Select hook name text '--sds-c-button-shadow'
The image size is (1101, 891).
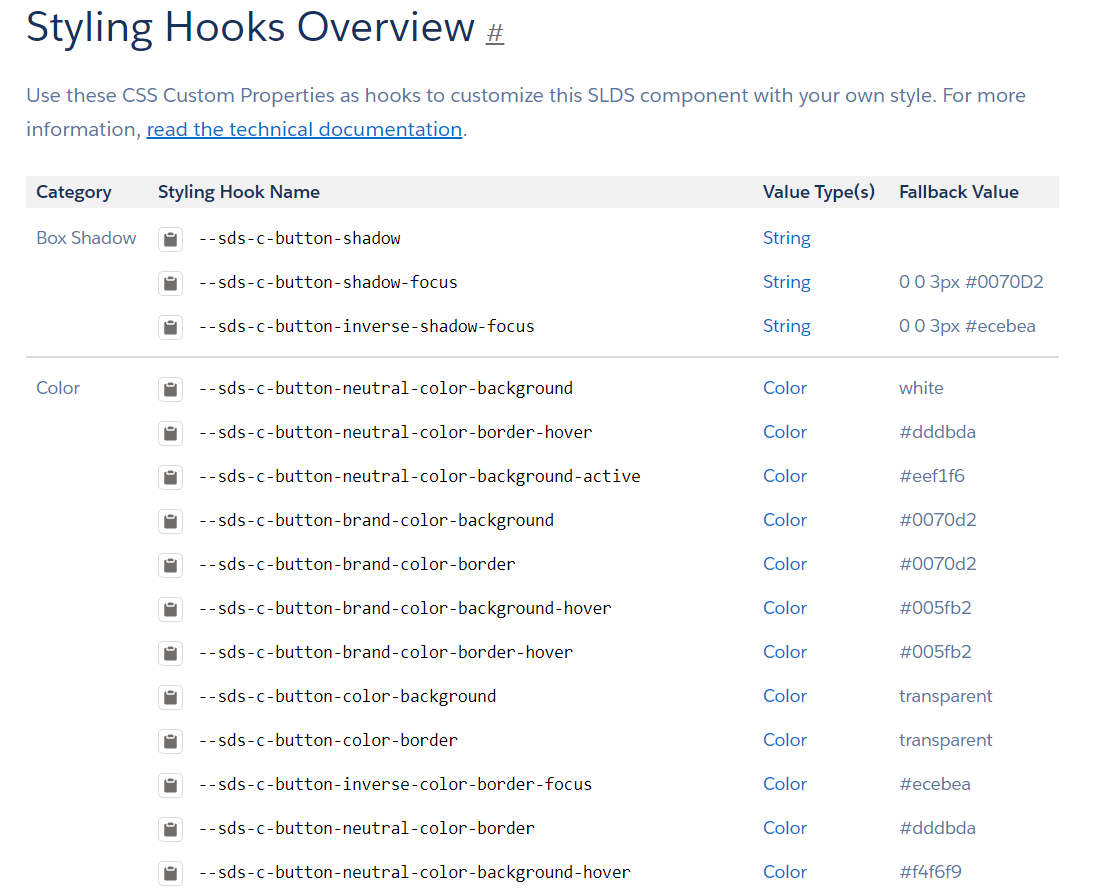point(300,239)
